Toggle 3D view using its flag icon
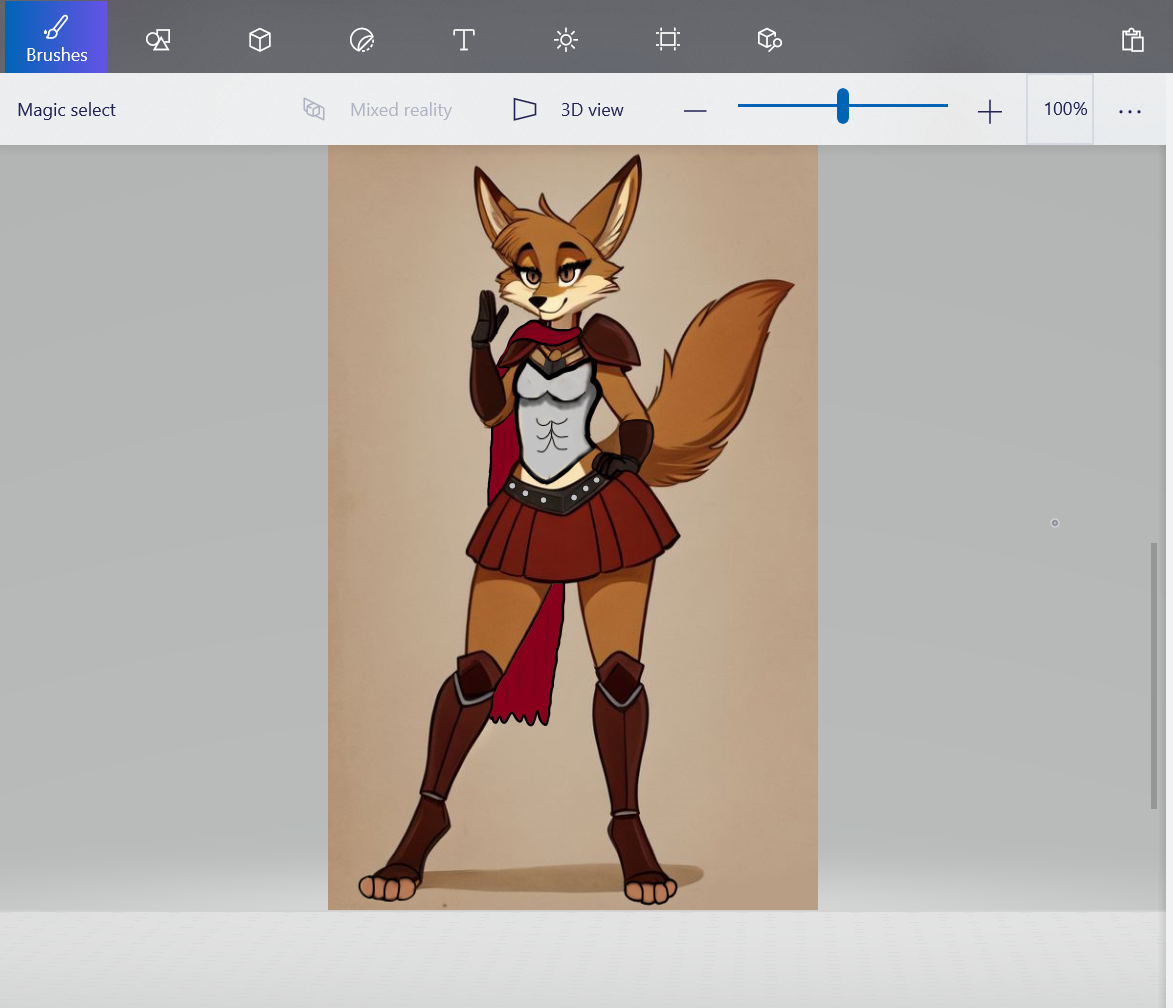Viewport: 1173px width, 1008px height. point(525,110)
